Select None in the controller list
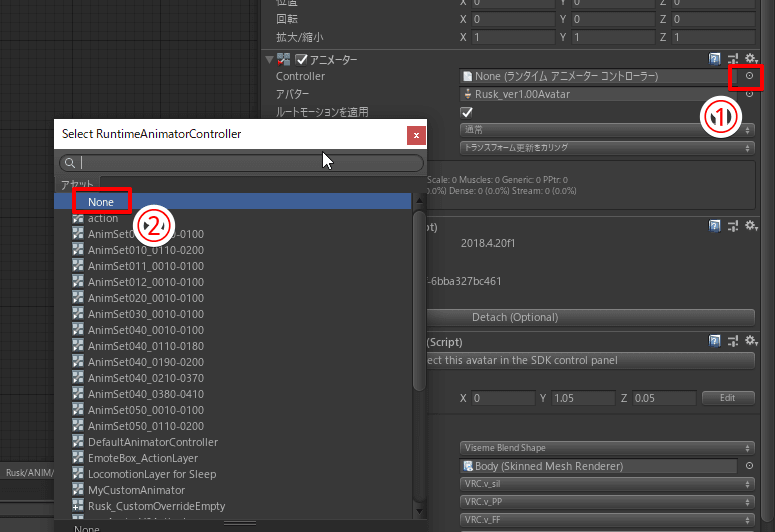 pyautogui.click(x=101, y=202)
